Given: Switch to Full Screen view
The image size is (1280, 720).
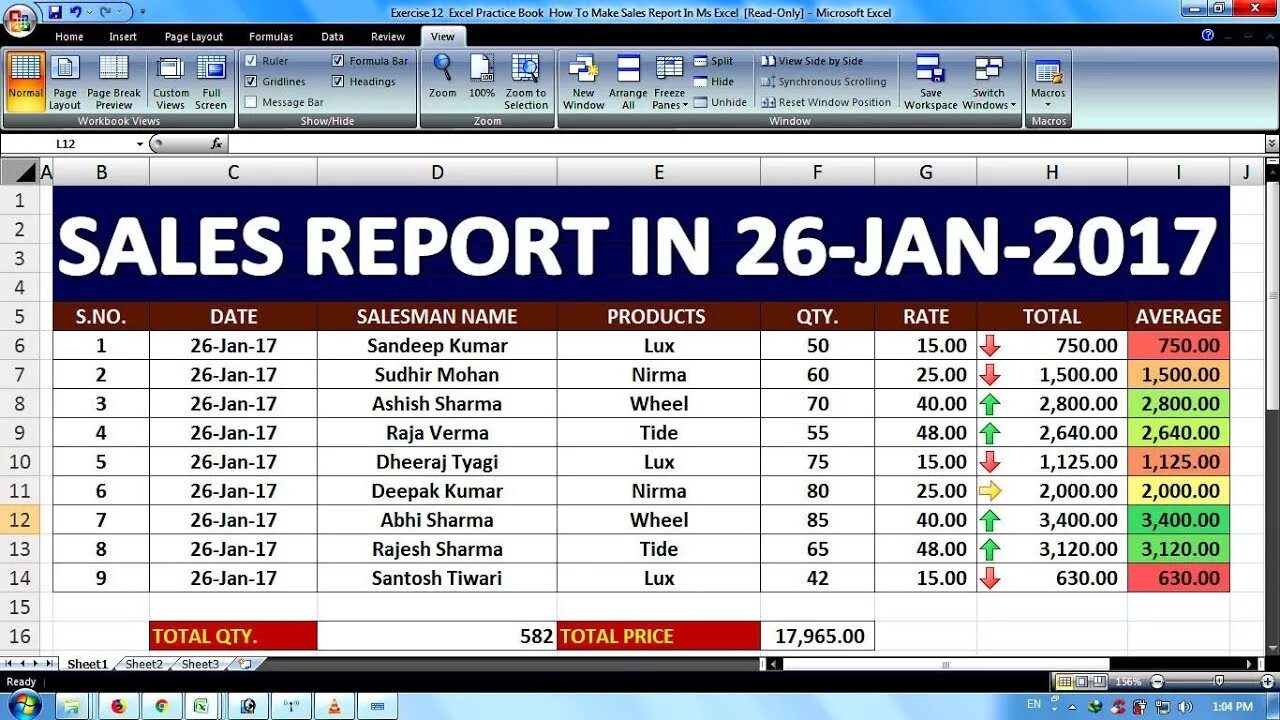Looking at the screenshot, I should point(211,81).
